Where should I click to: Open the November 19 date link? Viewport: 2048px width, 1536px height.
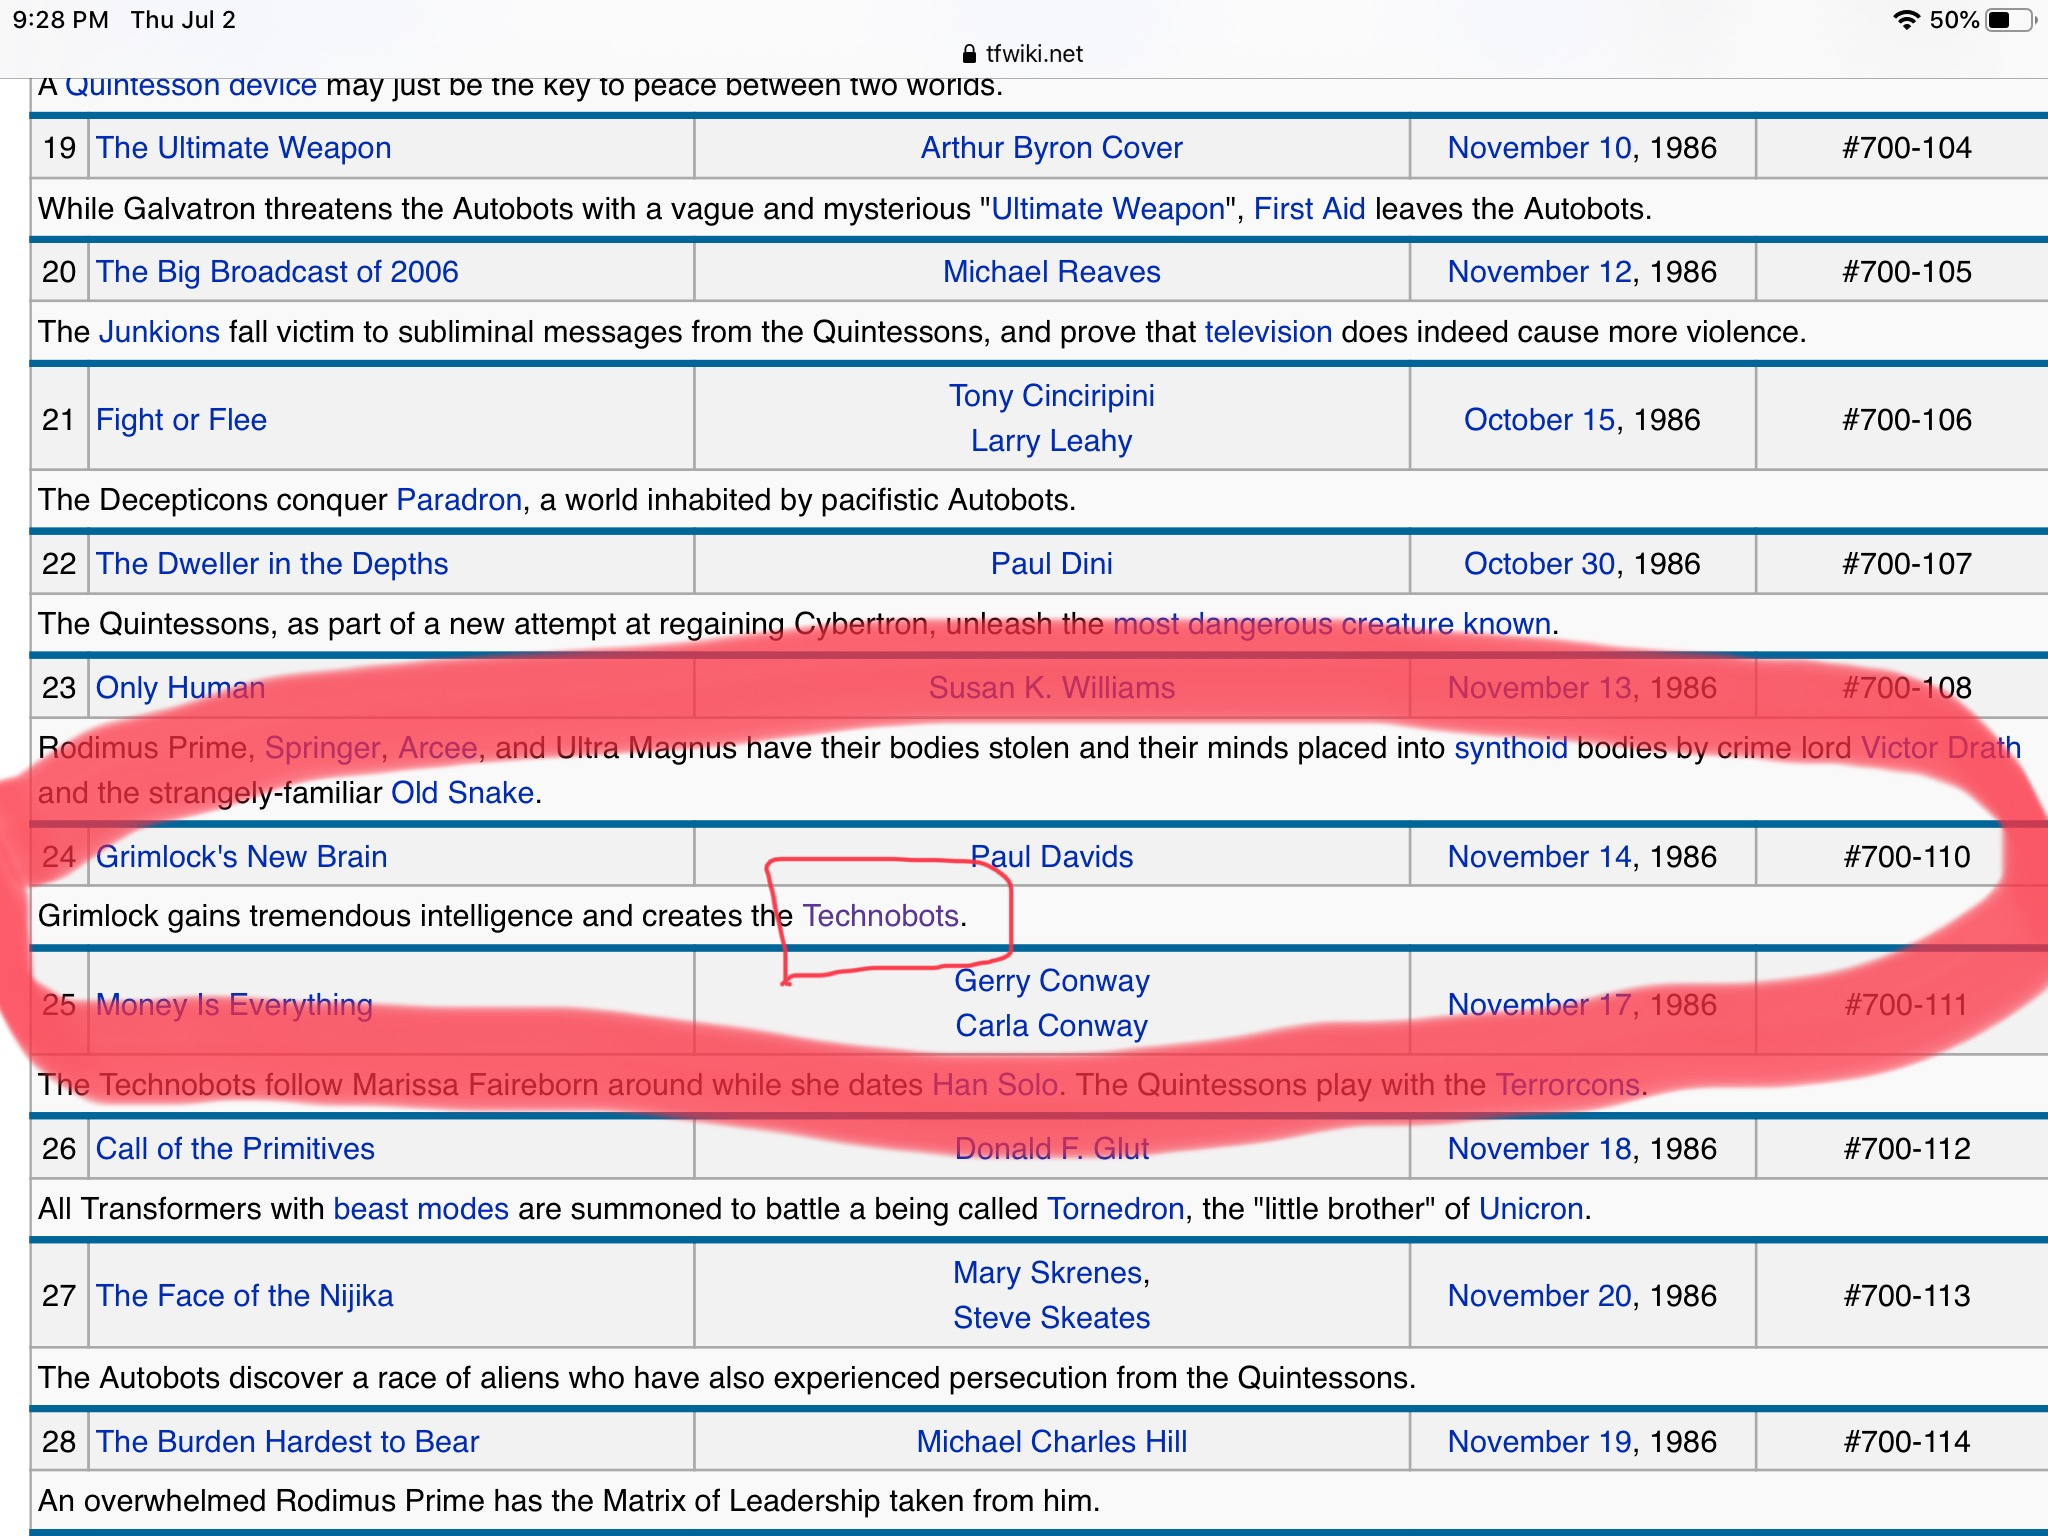point(1539,1442)
